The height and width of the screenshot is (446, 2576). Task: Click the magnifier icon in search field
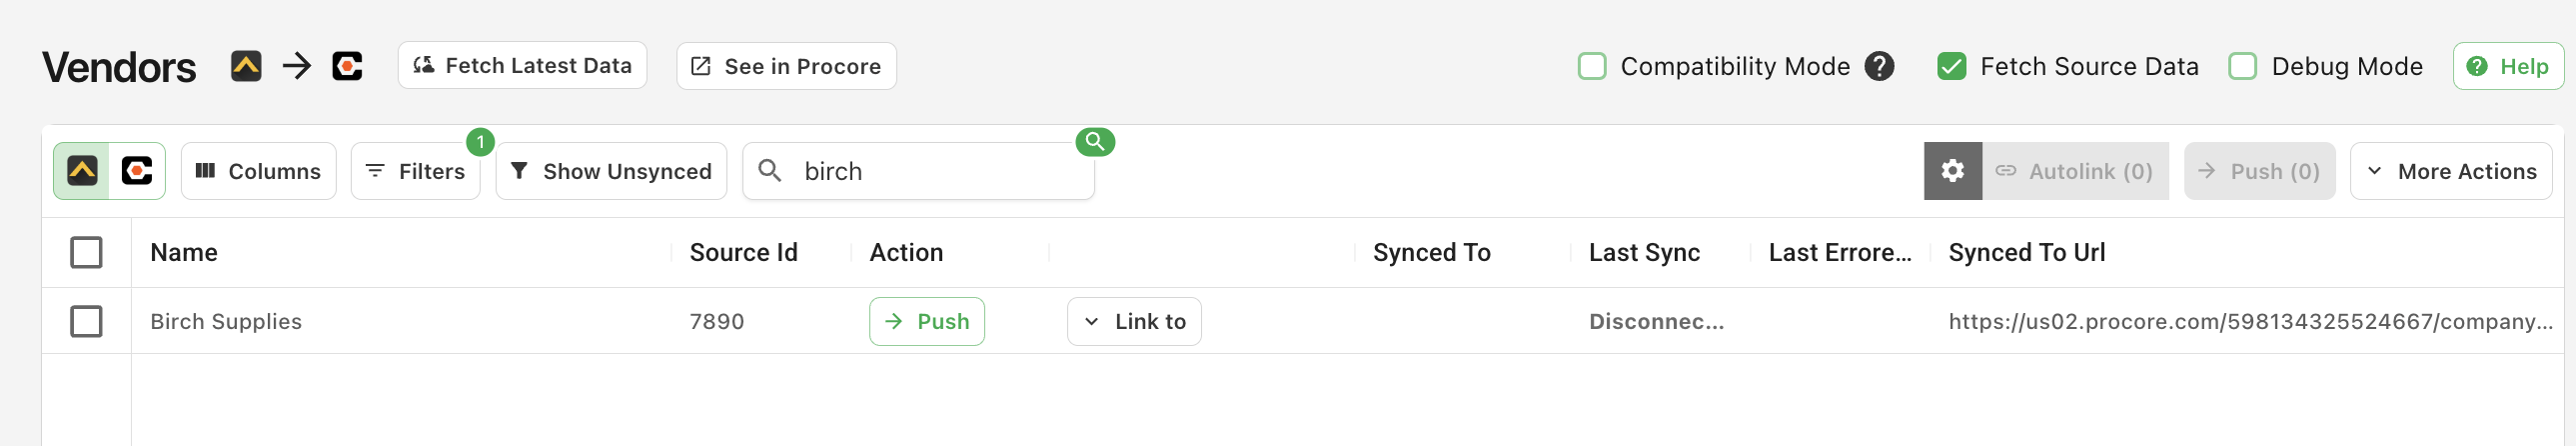pos(769,171)
